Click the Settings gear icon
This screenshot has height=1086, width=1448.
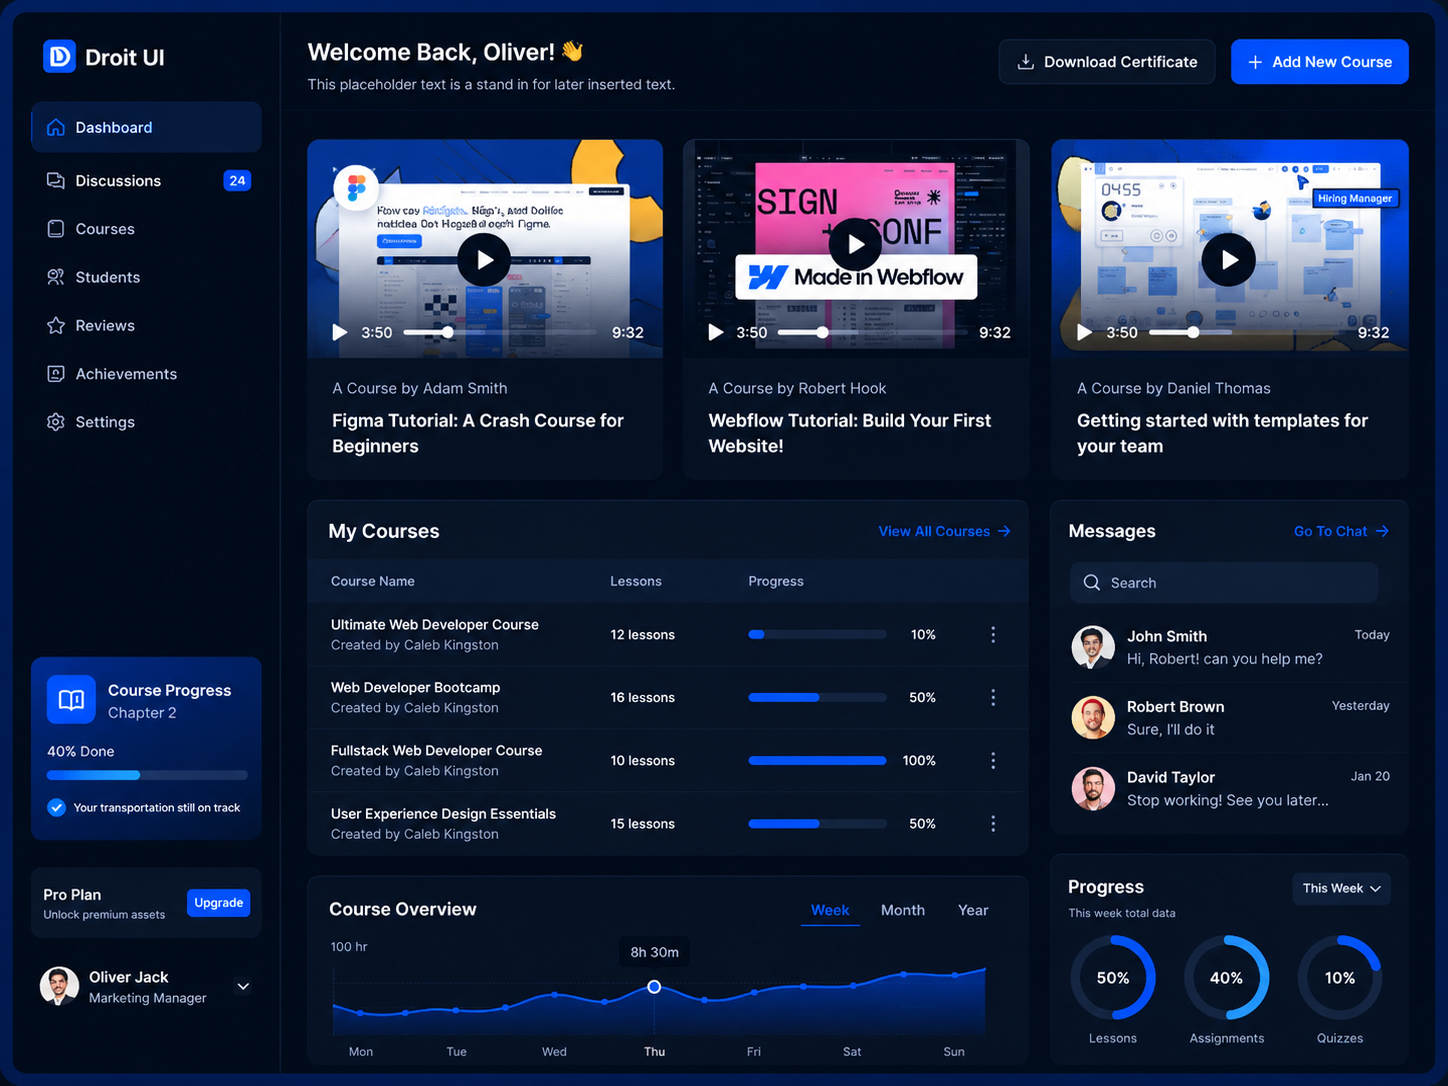56,422
